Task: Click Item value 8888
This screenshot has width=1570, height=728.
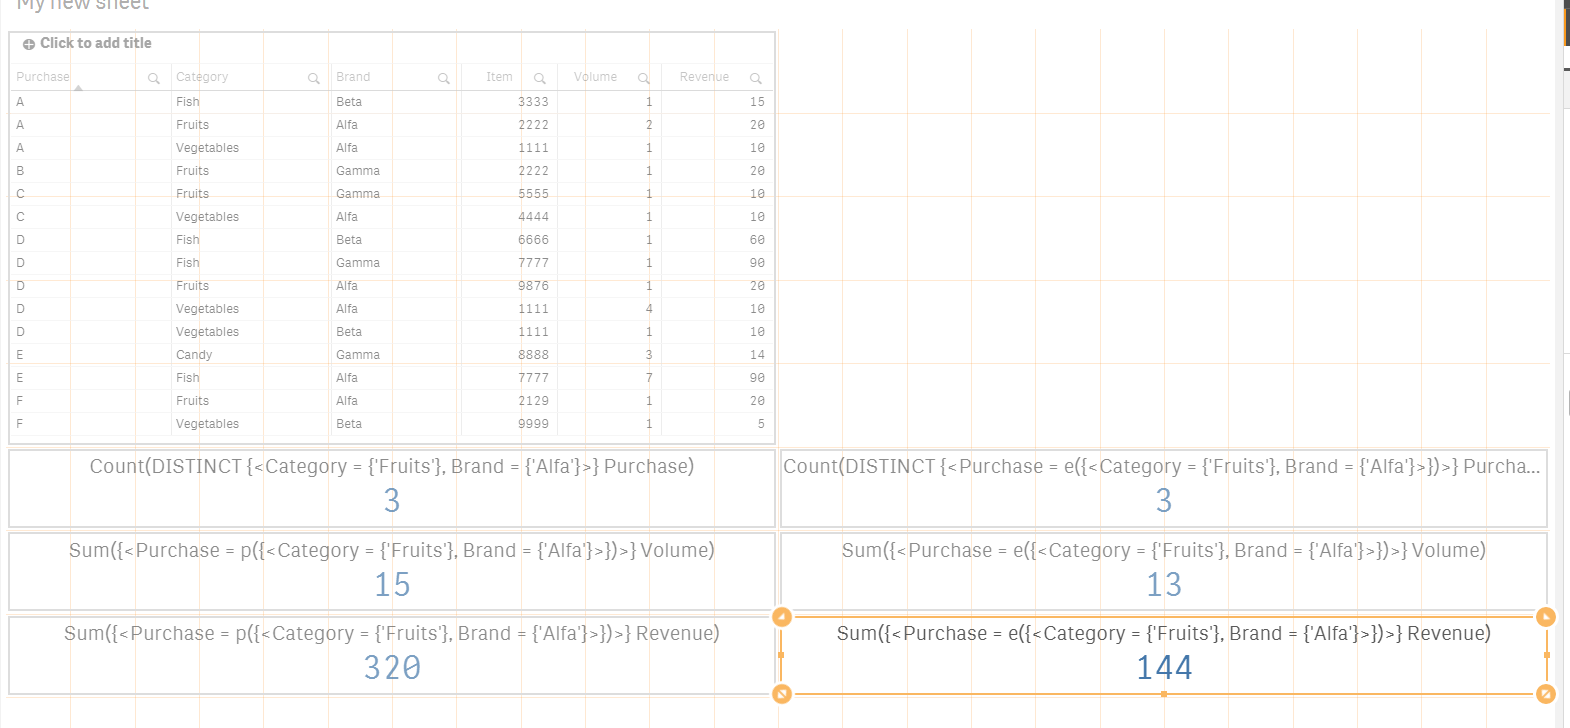Action: (x=533, y=355)
